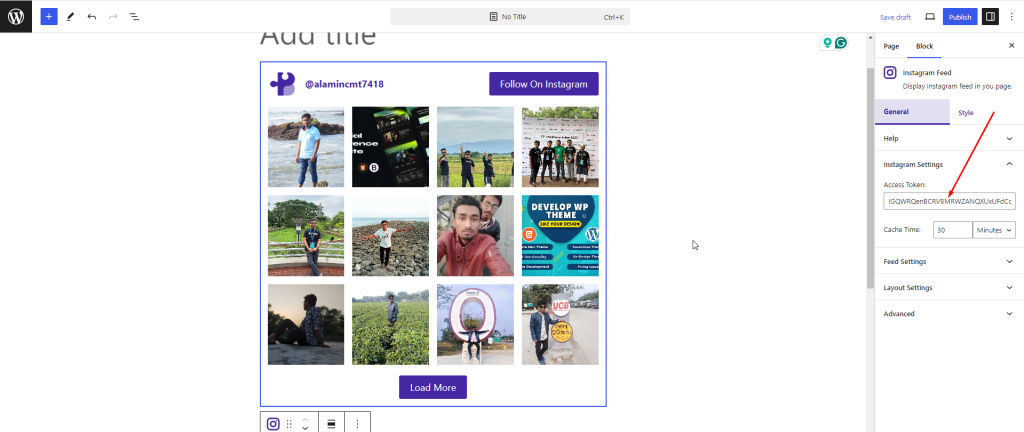Switch to the Page tab in sidebar

click(x=891, y=46)
